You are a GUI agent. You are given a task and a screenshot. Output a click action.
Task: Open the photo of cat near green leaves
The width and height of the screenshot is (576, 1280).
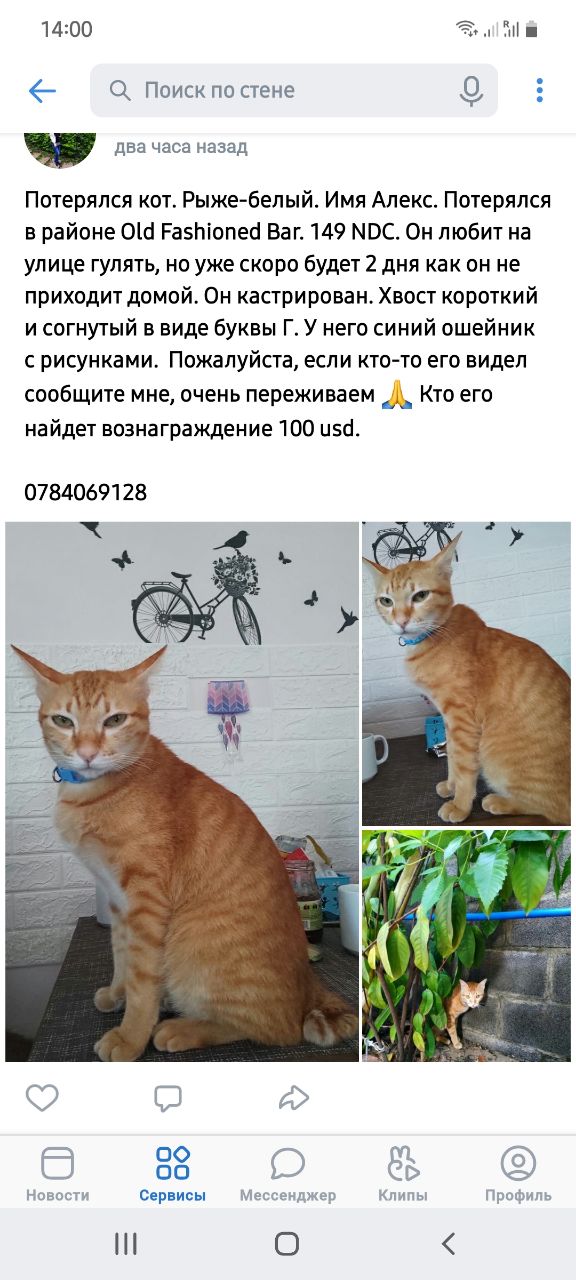[466, 946]
